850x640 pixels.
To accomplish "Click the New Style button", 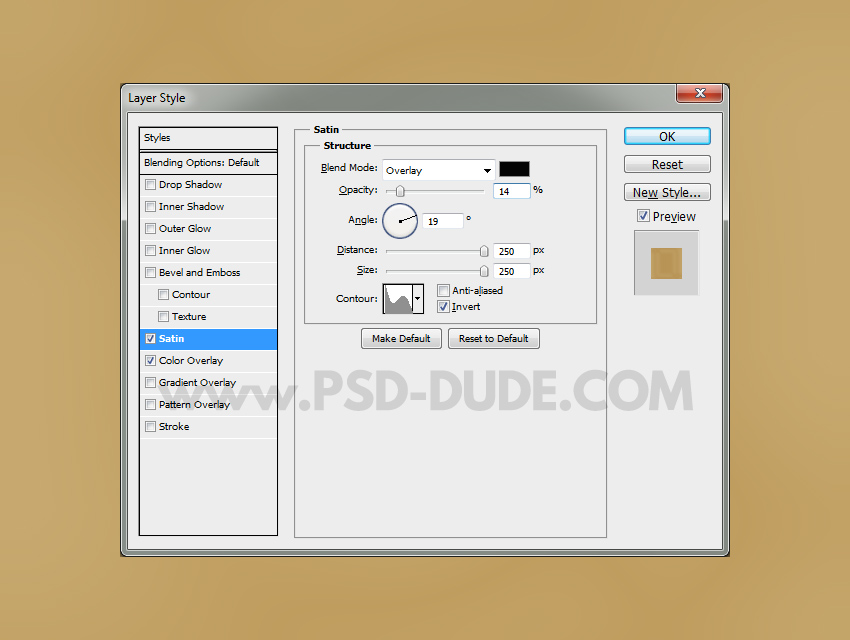I will [x=667, y=192].
